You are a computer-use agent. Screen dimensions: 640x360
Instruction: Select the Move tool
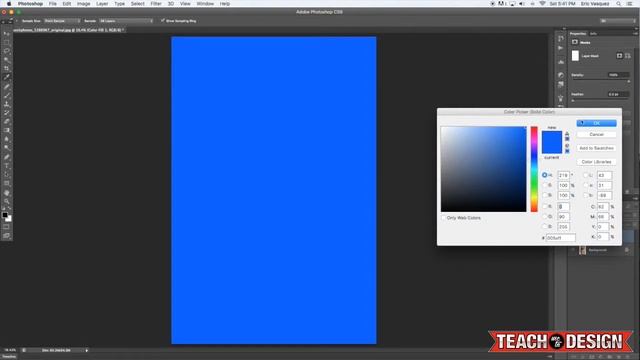point(7,34)
